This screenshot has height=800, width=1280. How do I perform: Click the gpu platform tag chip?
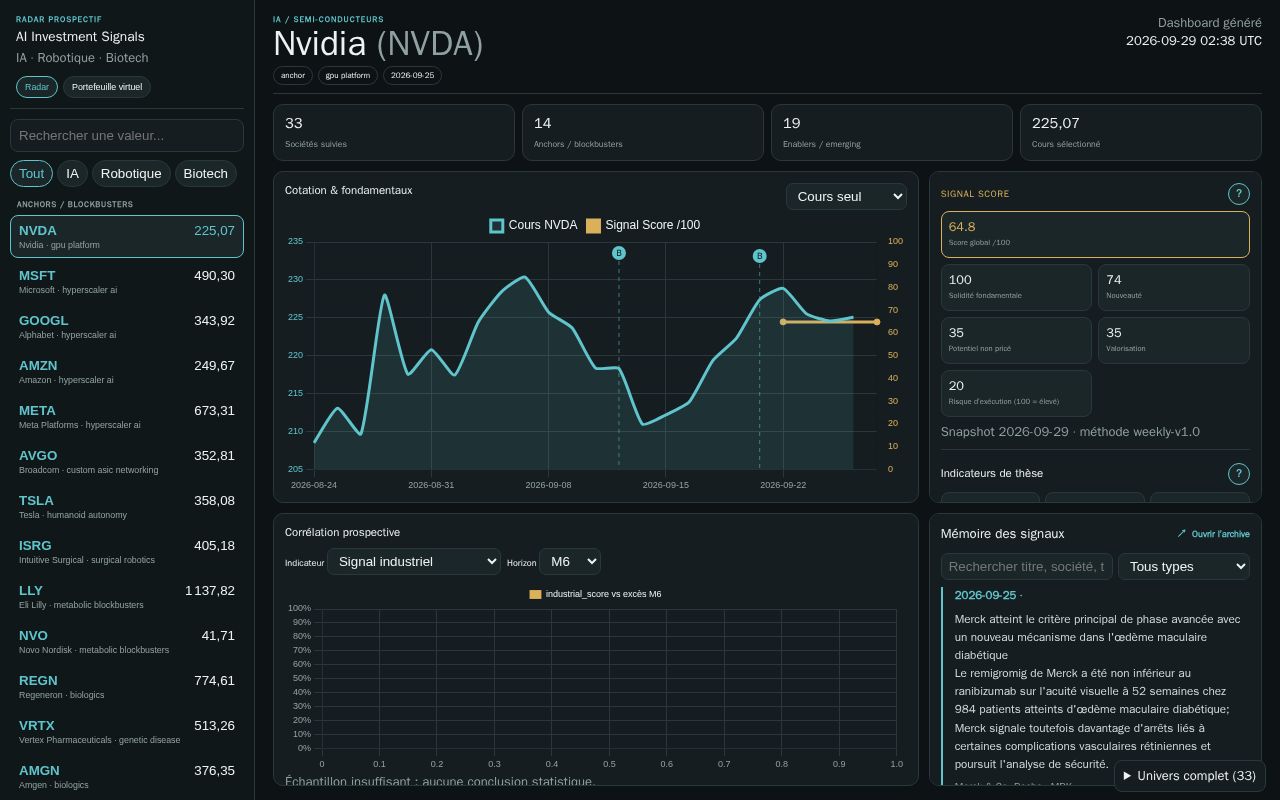(348, 75)
